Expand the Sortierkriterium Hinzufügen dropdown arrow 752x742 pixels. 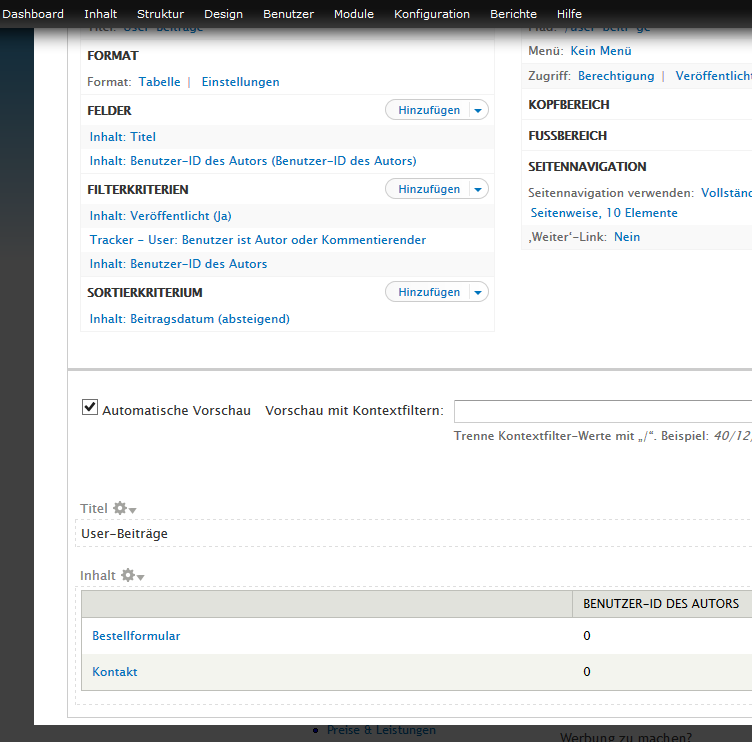pyautogui.click(x=478, y=292)
